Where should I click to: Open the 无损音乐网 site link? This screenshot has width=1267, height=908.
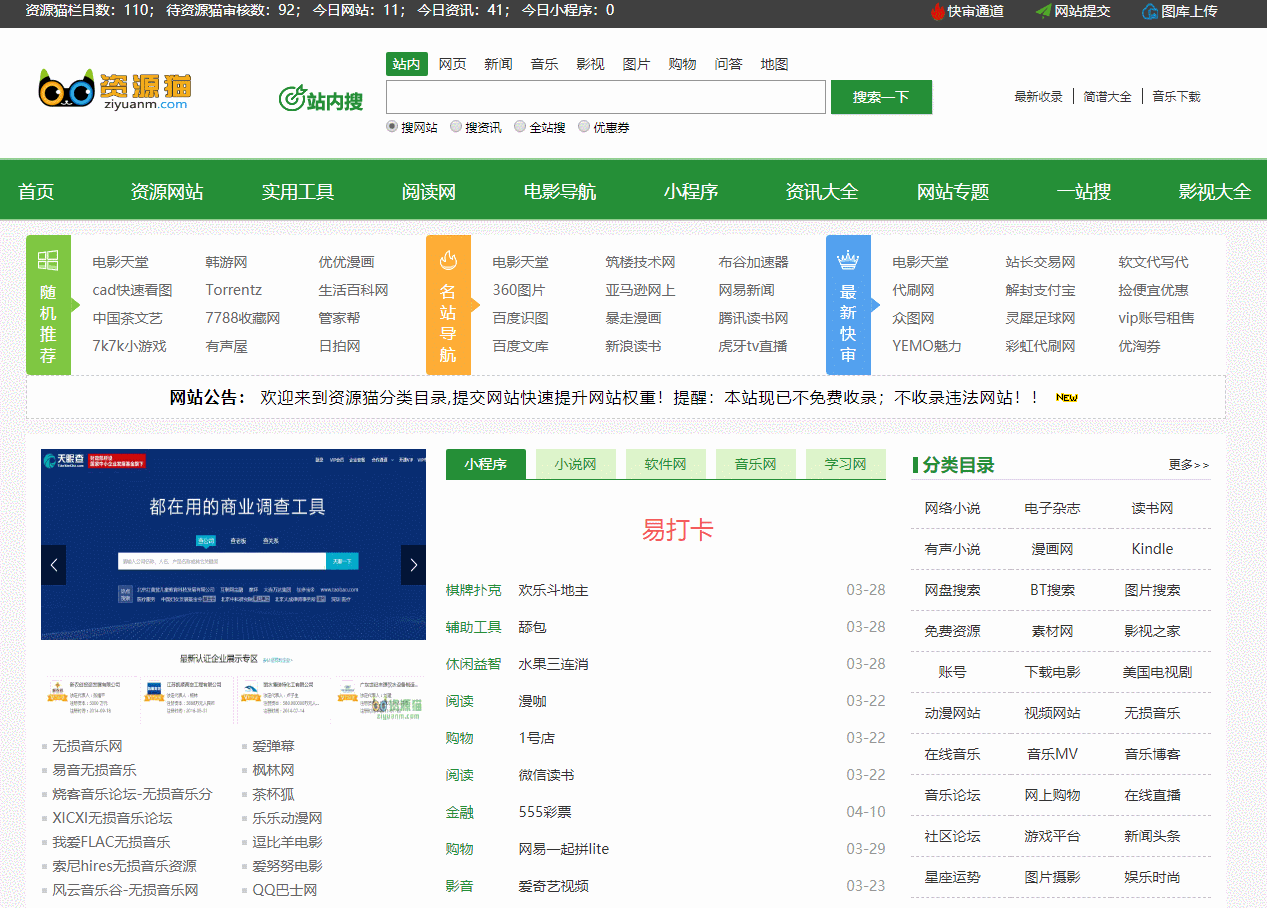pyautogui.click(x=88, y=746)
